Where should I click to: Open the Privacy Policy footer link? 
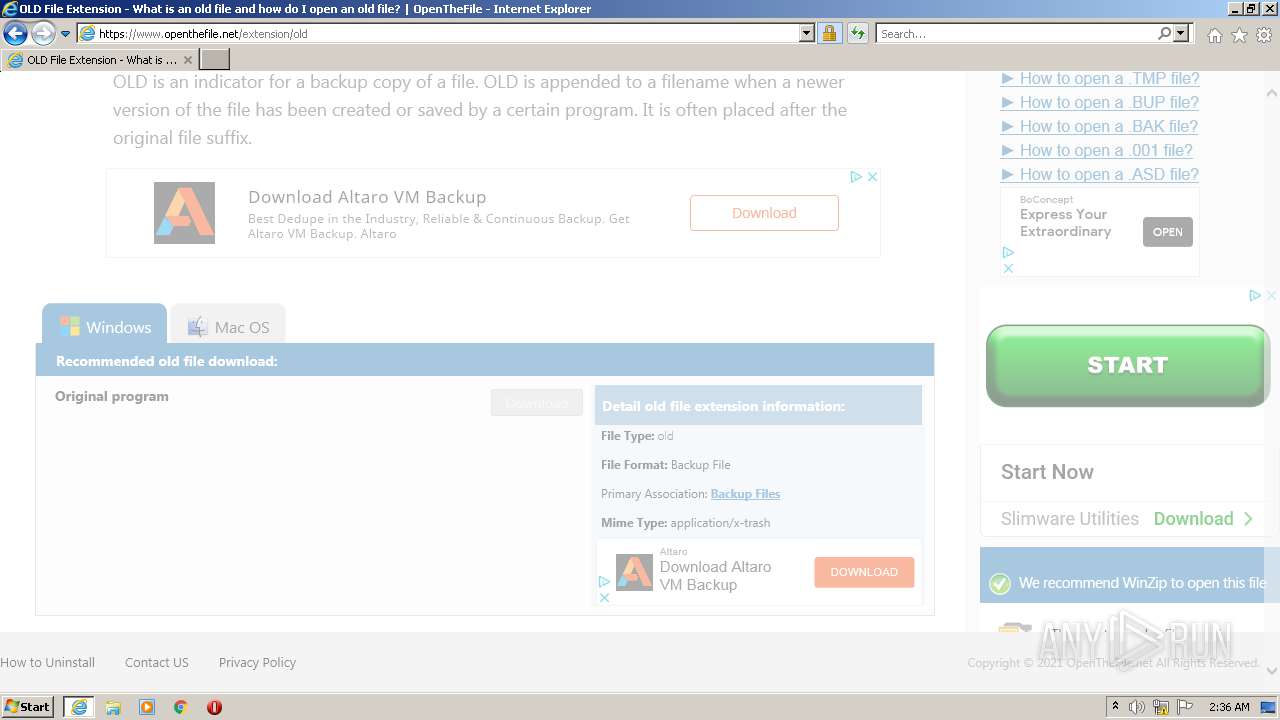pos(257,662)
